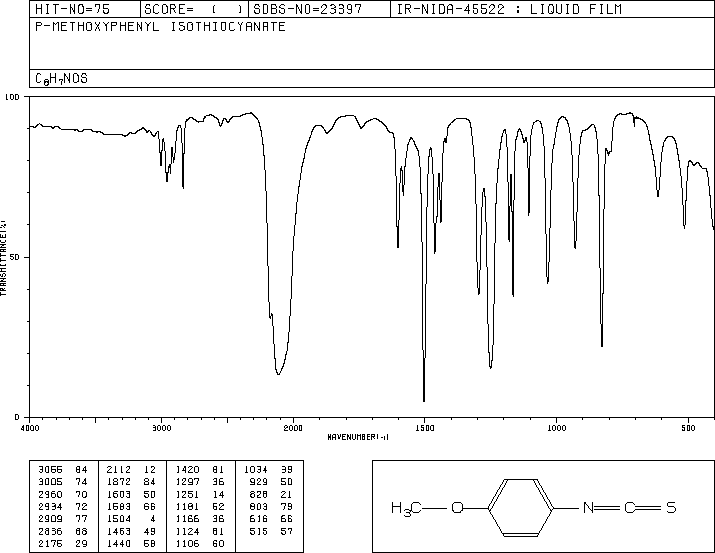Click the 929 entry in the peak table
Screen dimensions: 715x553
259,482
